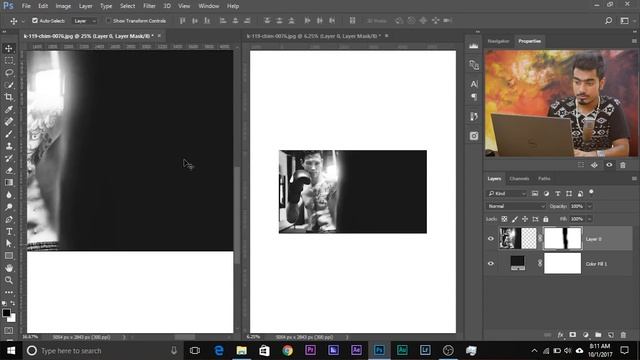Select the Eraser tool
This screenshot has width=640, height=360.
click(x=9, y=171)
